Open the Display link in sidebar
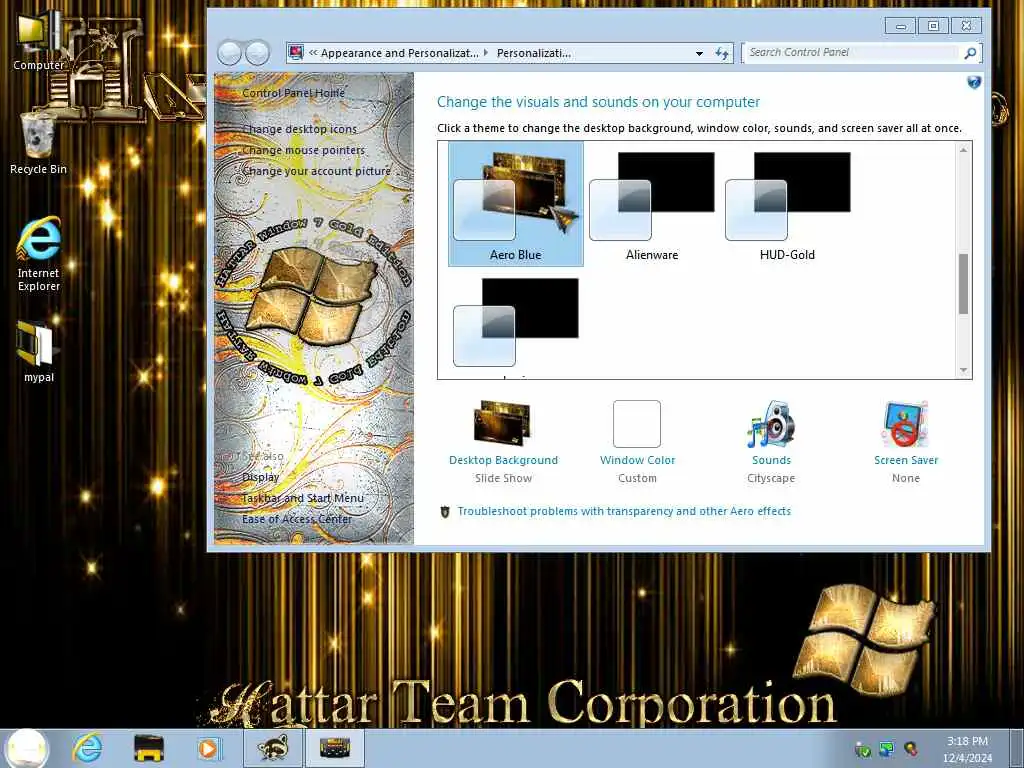 [x=261, y=477]
